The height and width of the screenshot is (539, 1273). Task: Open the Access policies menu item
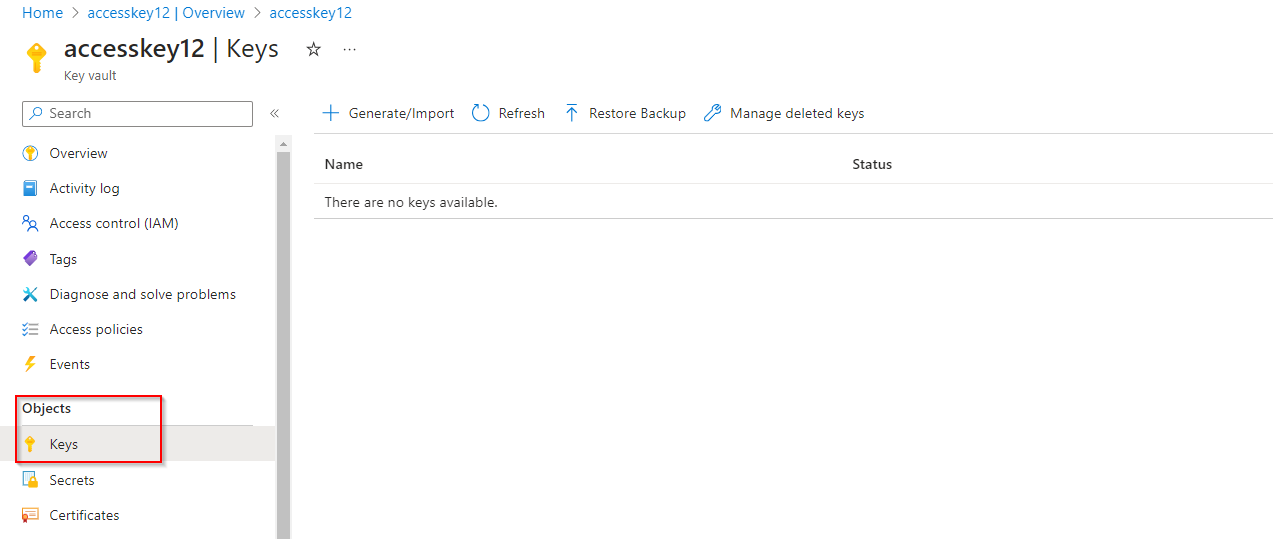point(96,329)
